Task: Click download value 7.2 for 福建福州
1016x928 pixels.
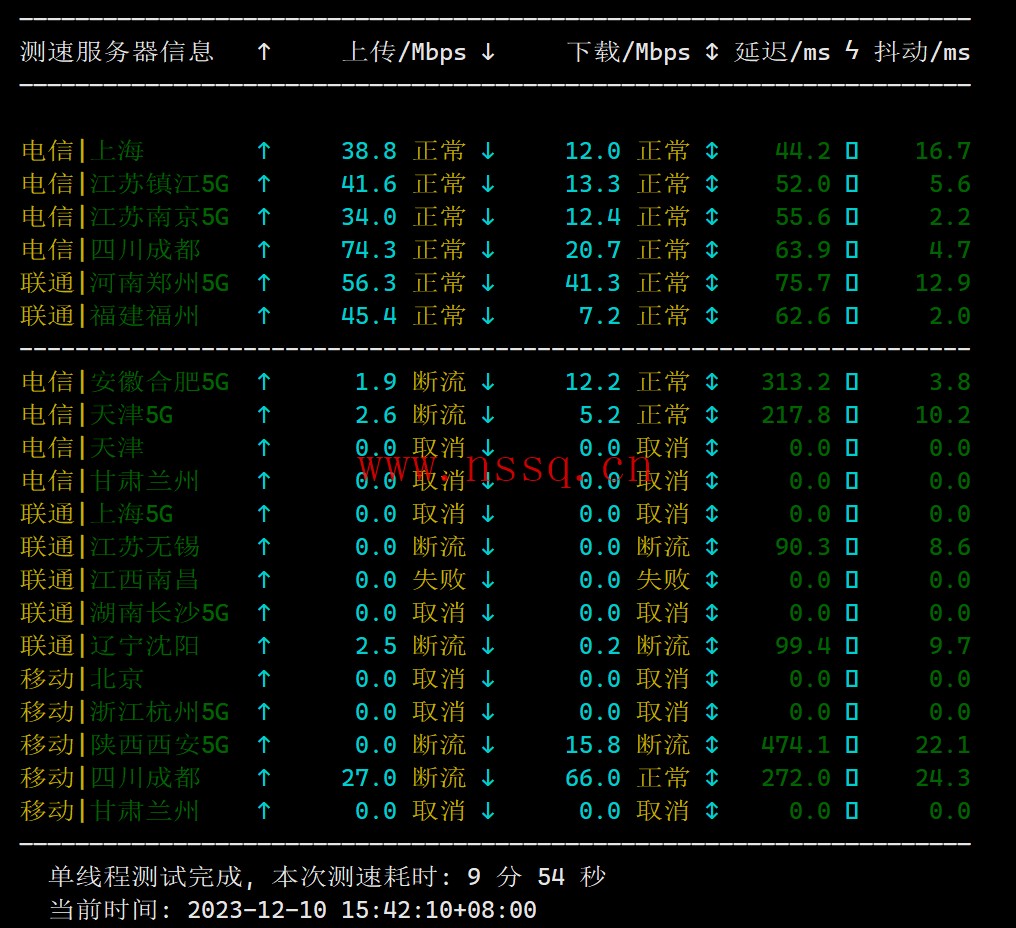Action: pos(600,316)
